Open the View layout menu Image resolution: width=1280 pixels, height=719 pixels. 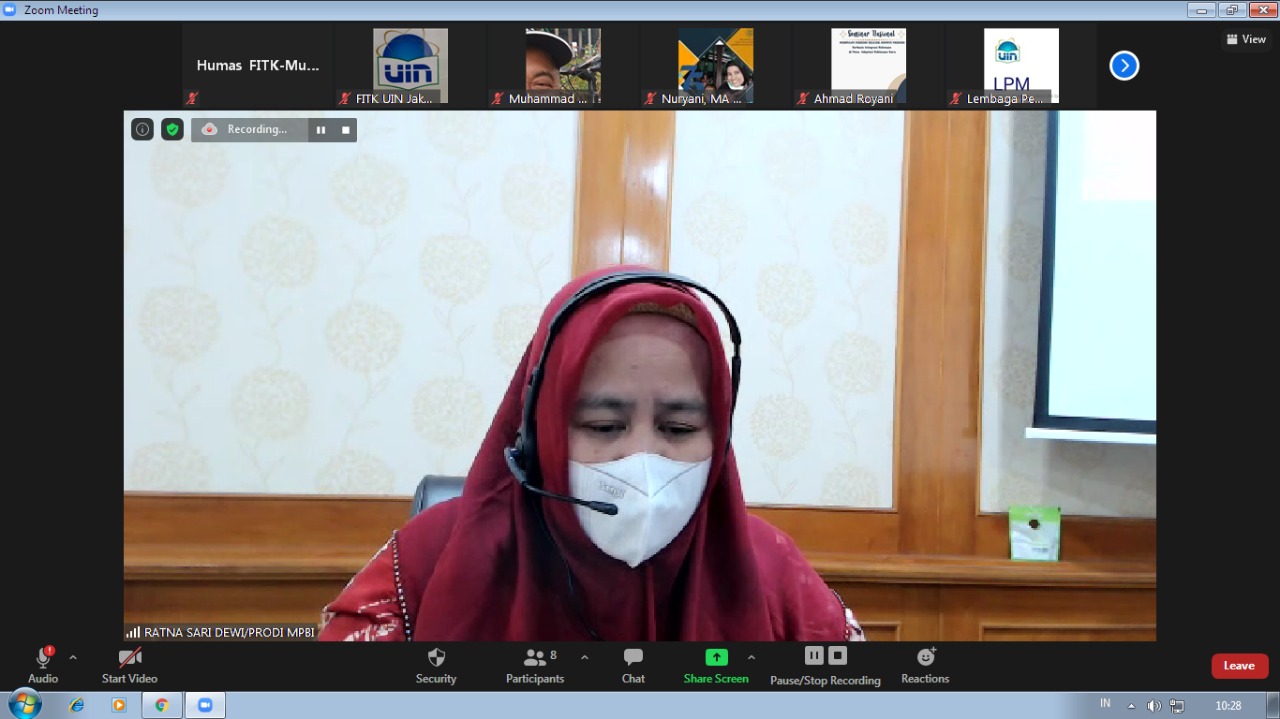click(1246, 39)
